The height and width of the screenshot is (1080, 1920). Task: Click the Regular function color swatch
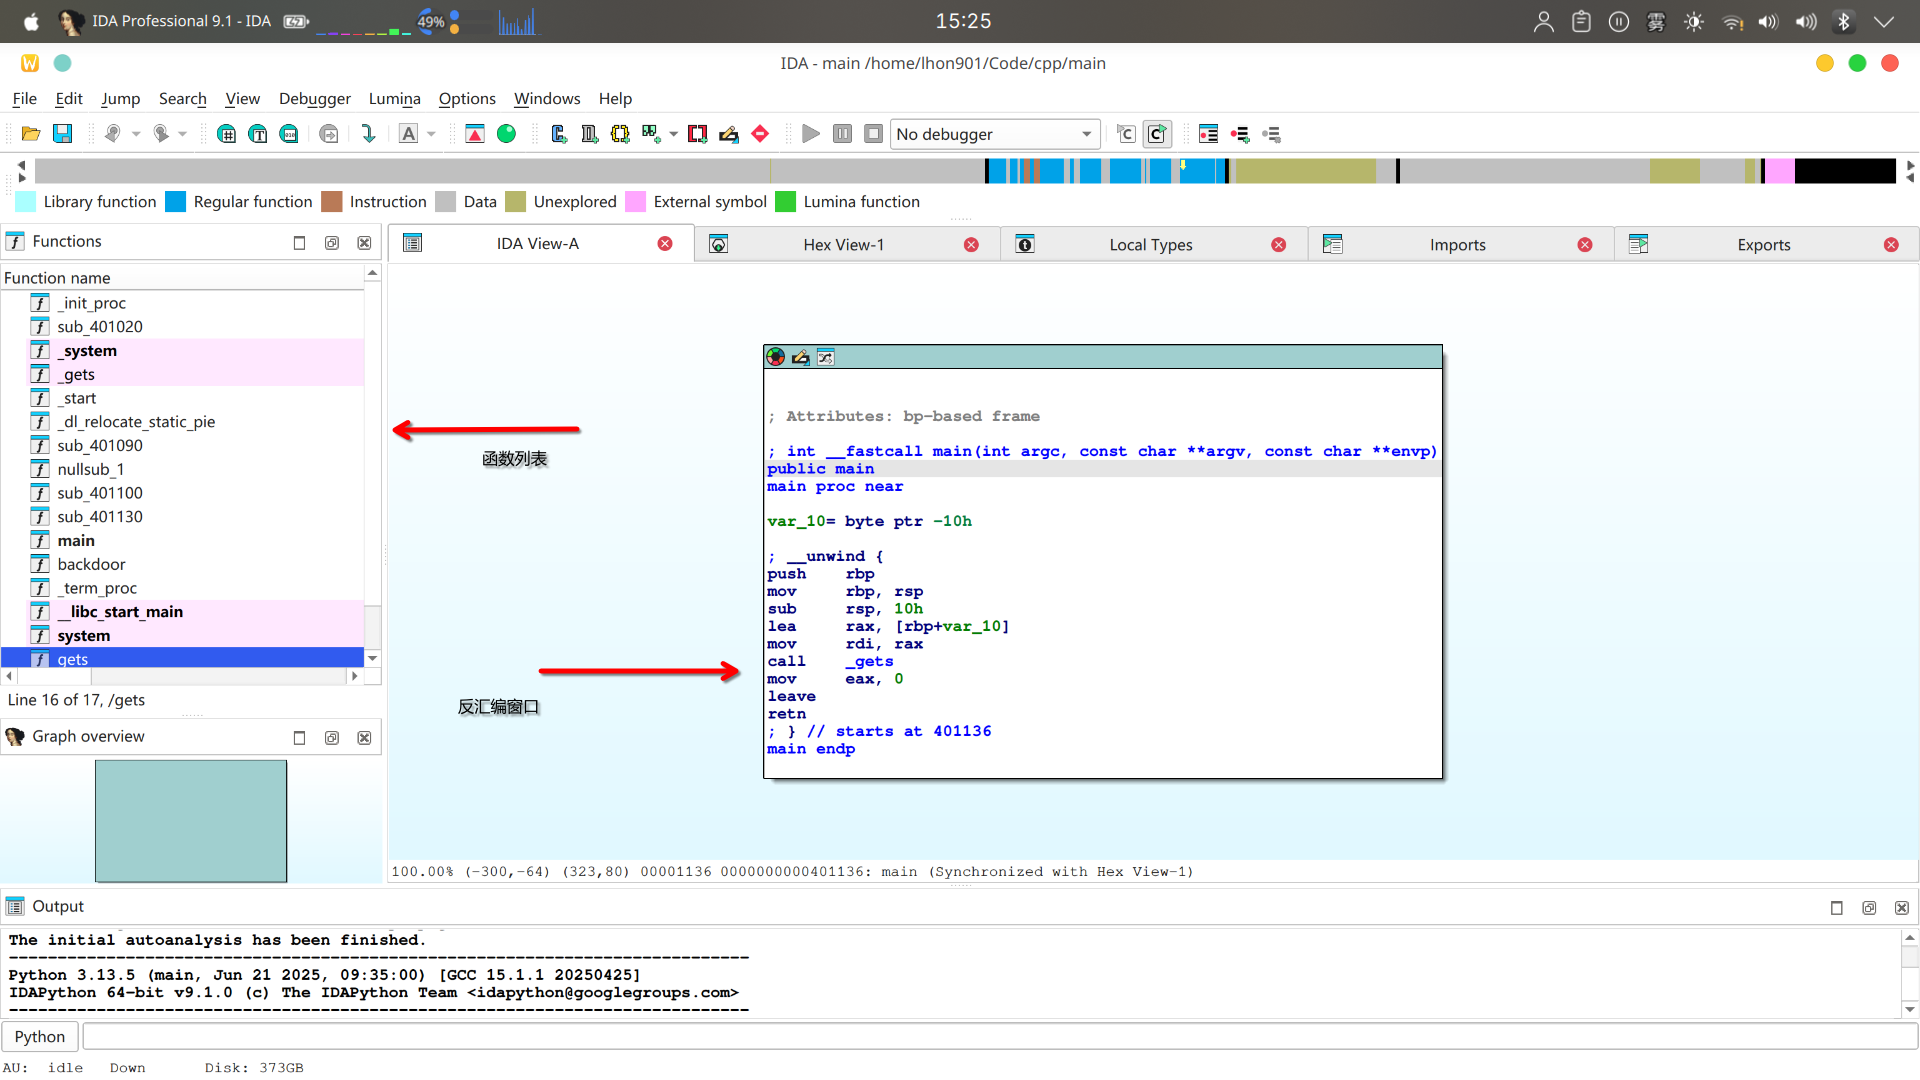176,202
